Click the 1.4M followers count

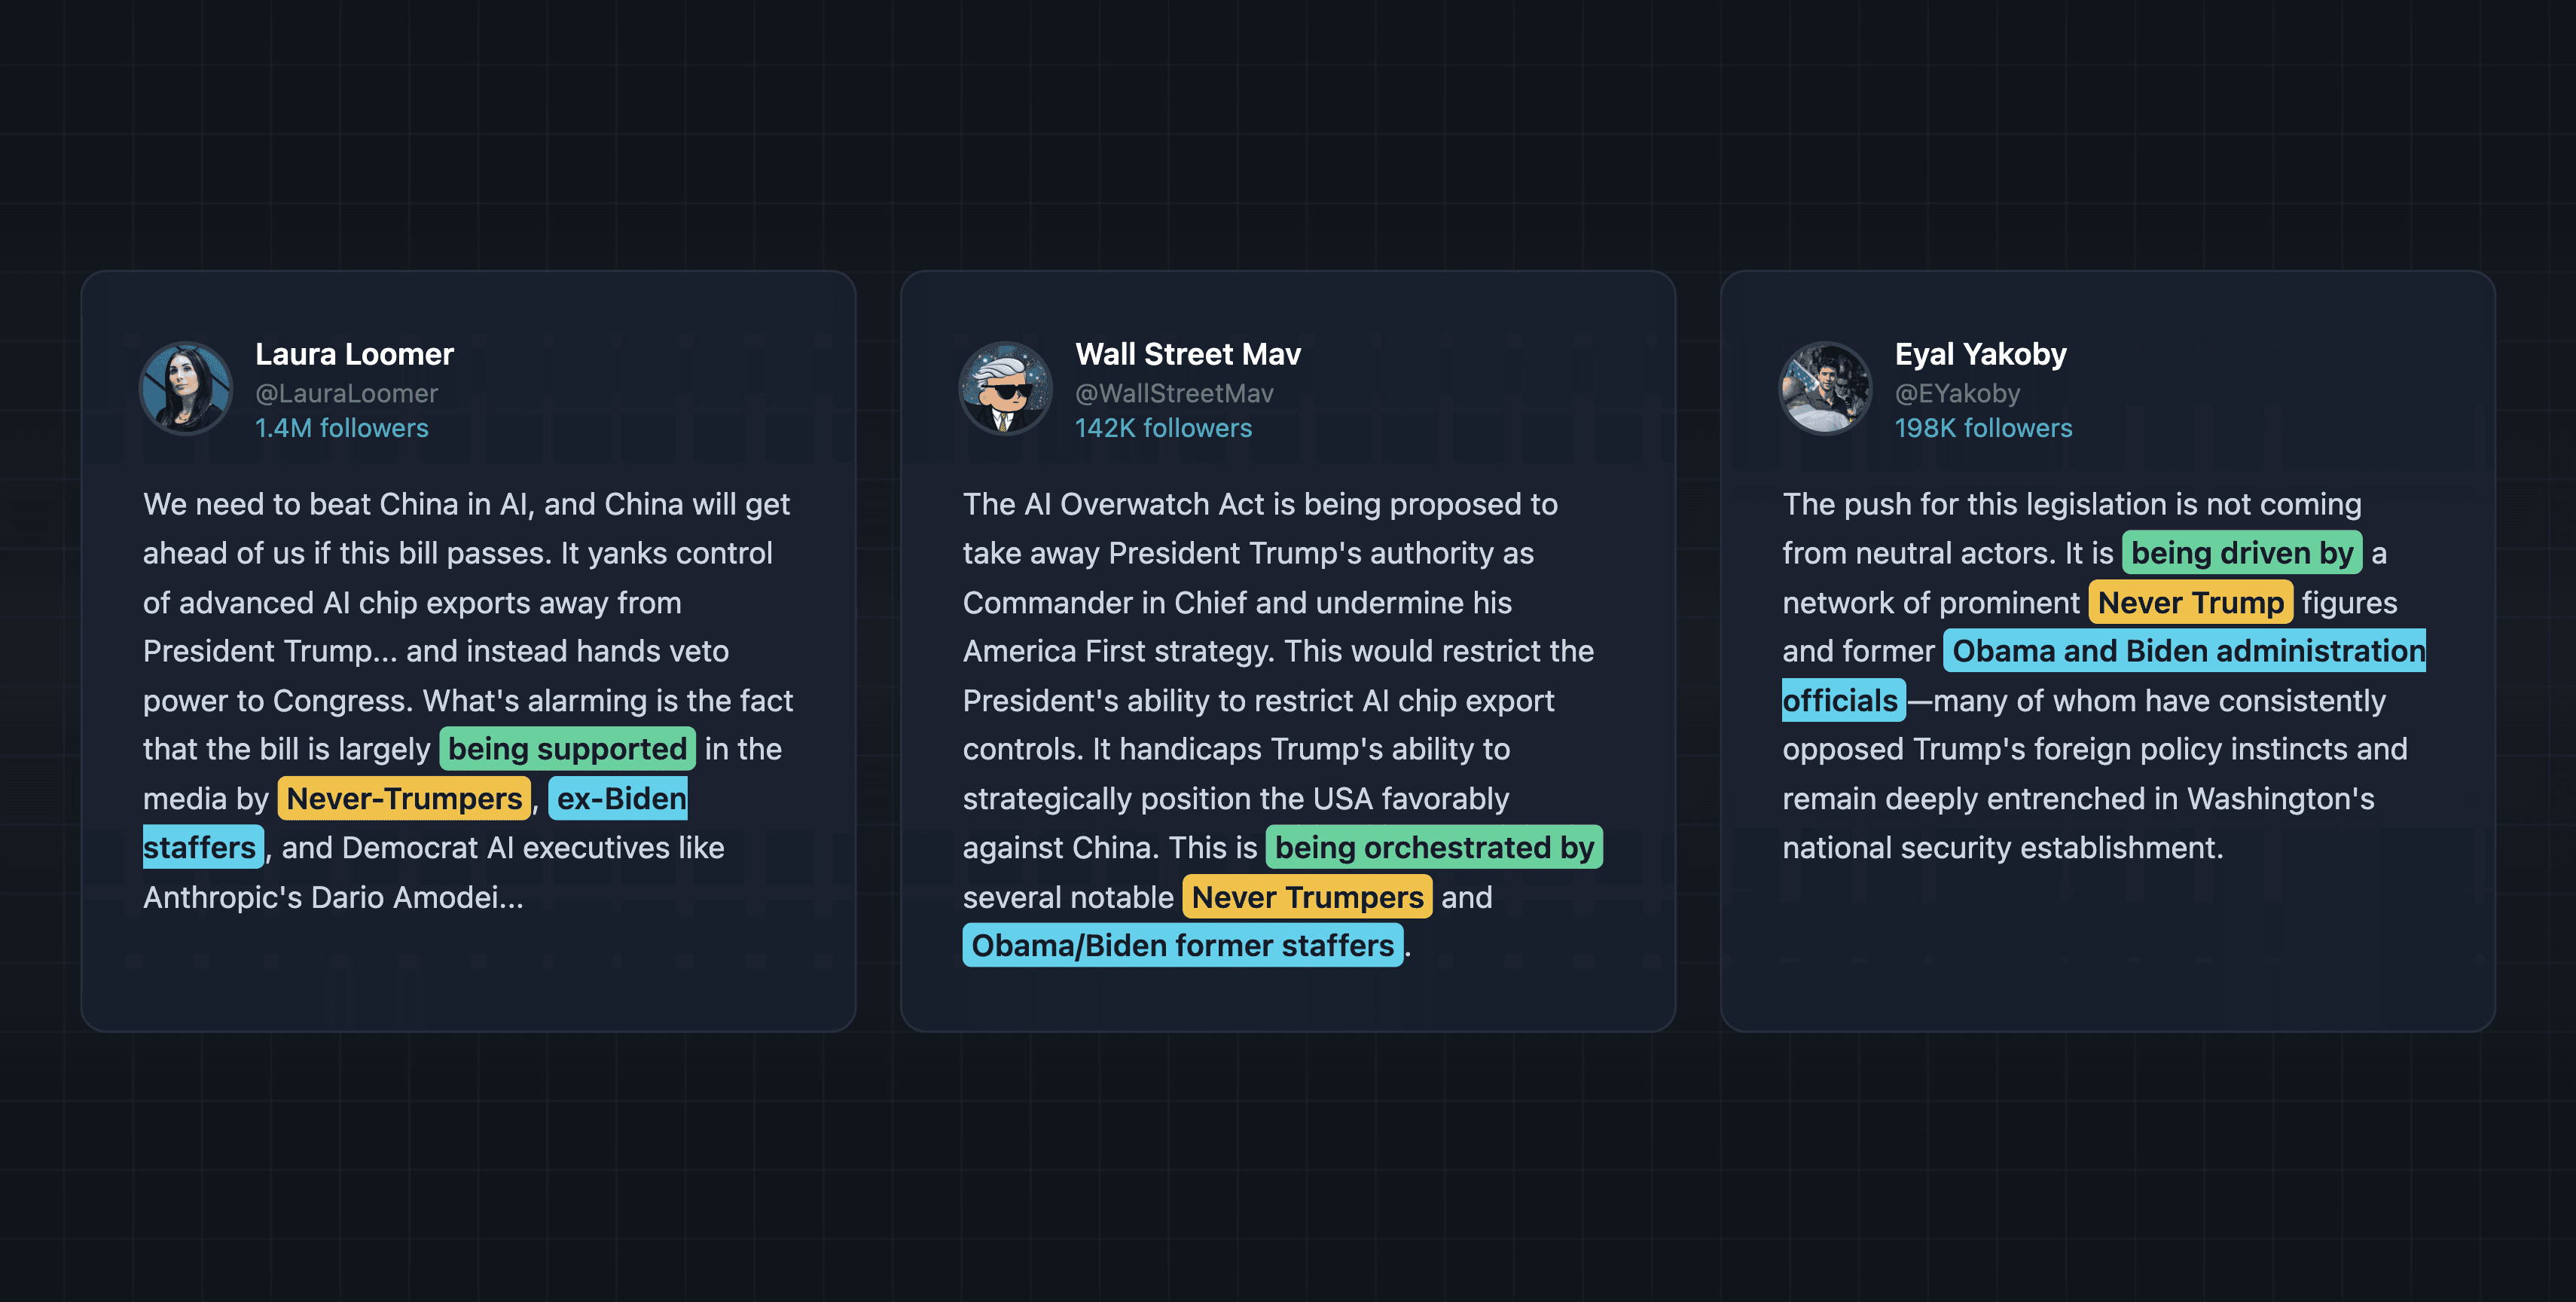tap(341, 428)
